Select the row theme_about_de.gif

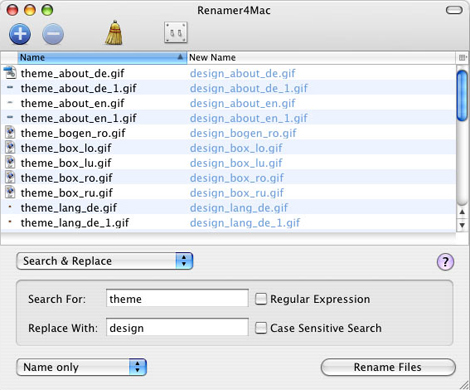point(228,73)
